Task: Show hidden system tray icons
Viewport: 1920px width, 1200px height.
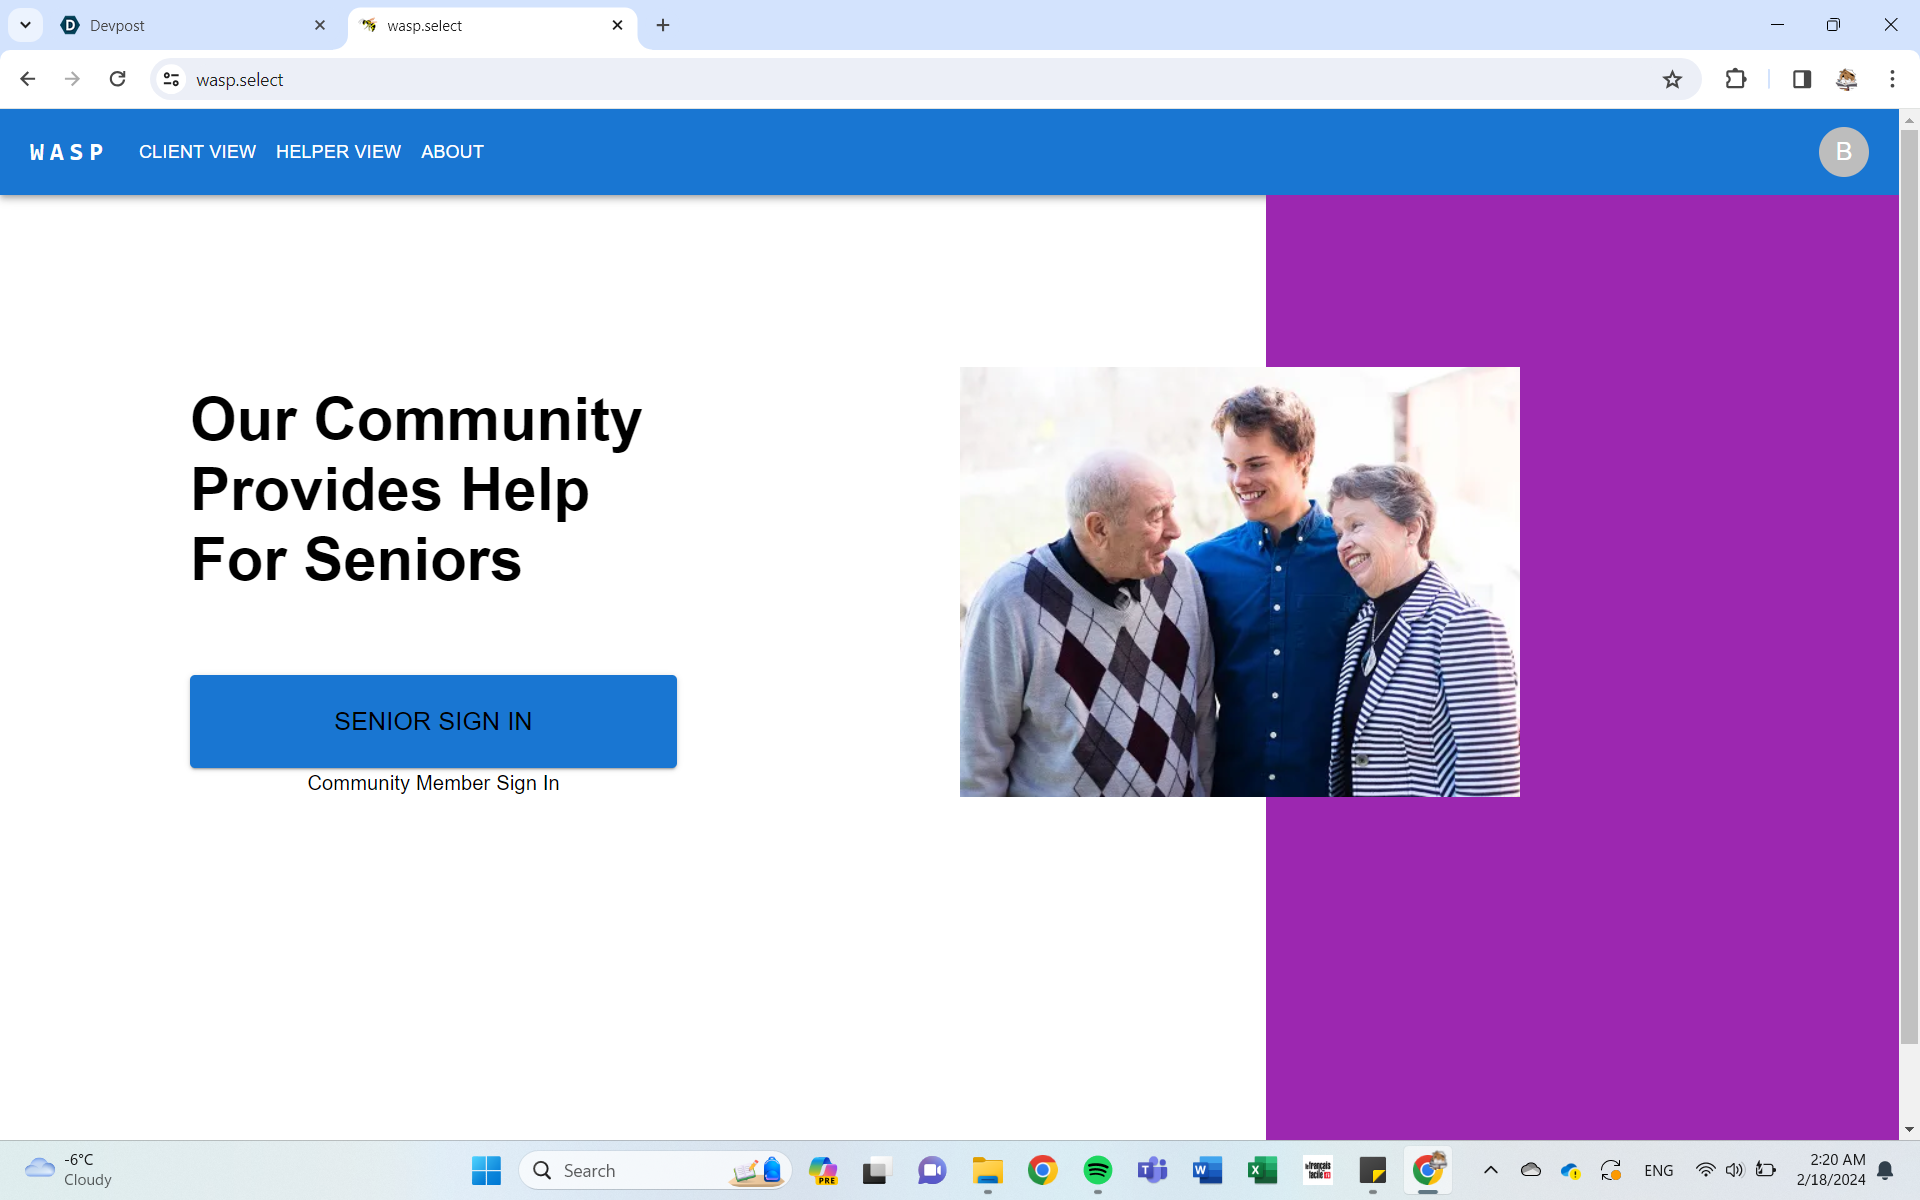Action: click(1490, 1170)
